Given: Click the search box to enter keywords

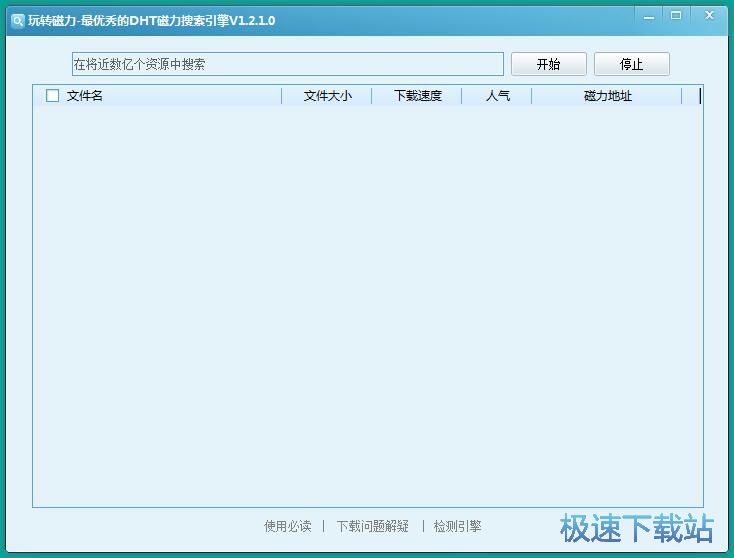Looking at the screenshot, I should (287, 64).
